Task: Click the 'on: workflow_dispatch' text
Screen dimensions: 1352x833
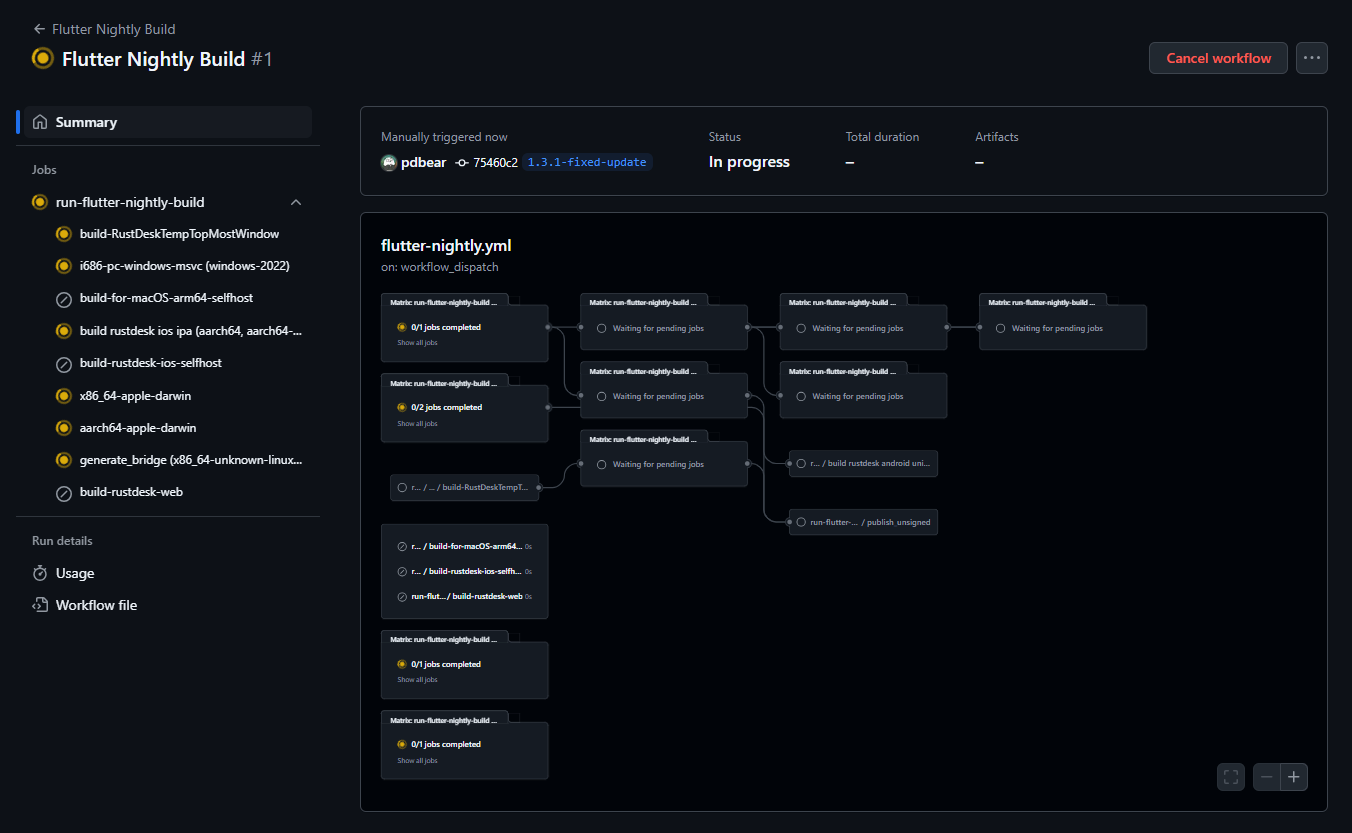Action: pyautogui.click(x=440, y=267)
